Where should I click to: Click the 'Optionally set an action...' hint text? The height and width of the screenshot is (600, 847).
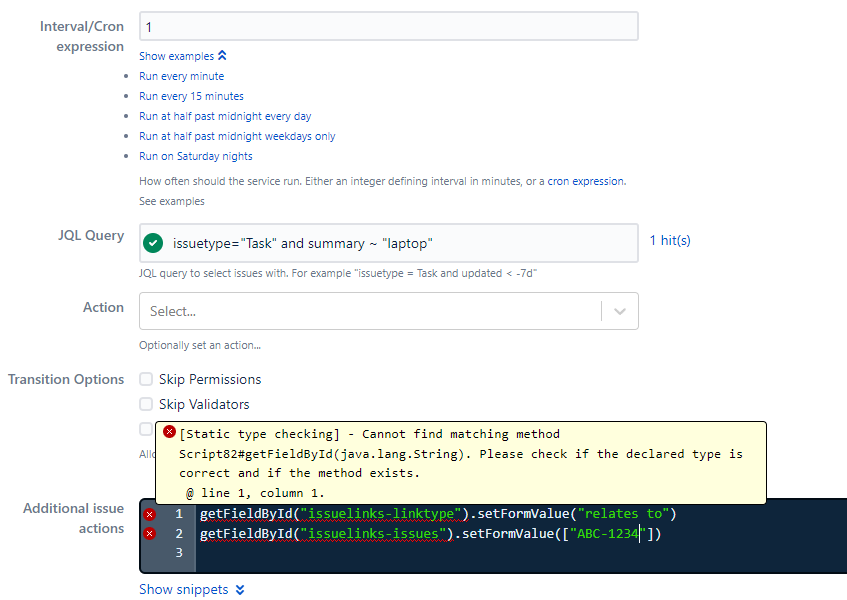[x=200, y=346]
